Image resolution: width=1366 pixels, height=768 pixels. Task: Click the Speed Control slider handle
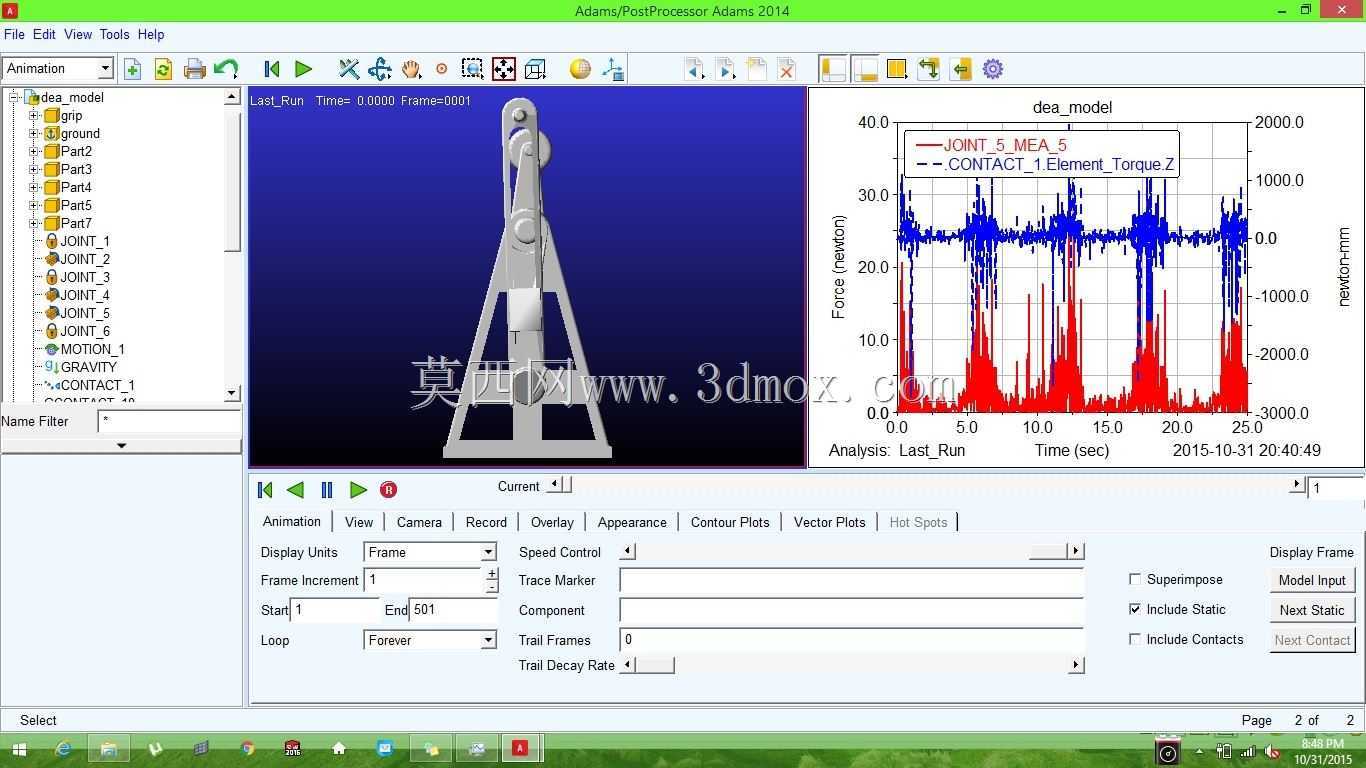coord(1049,551)
